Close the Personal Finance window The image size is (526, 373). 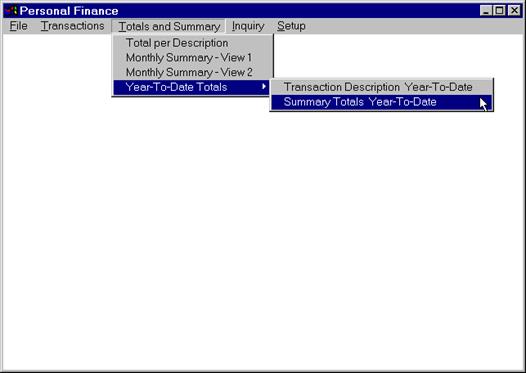(x=514, y=10)
